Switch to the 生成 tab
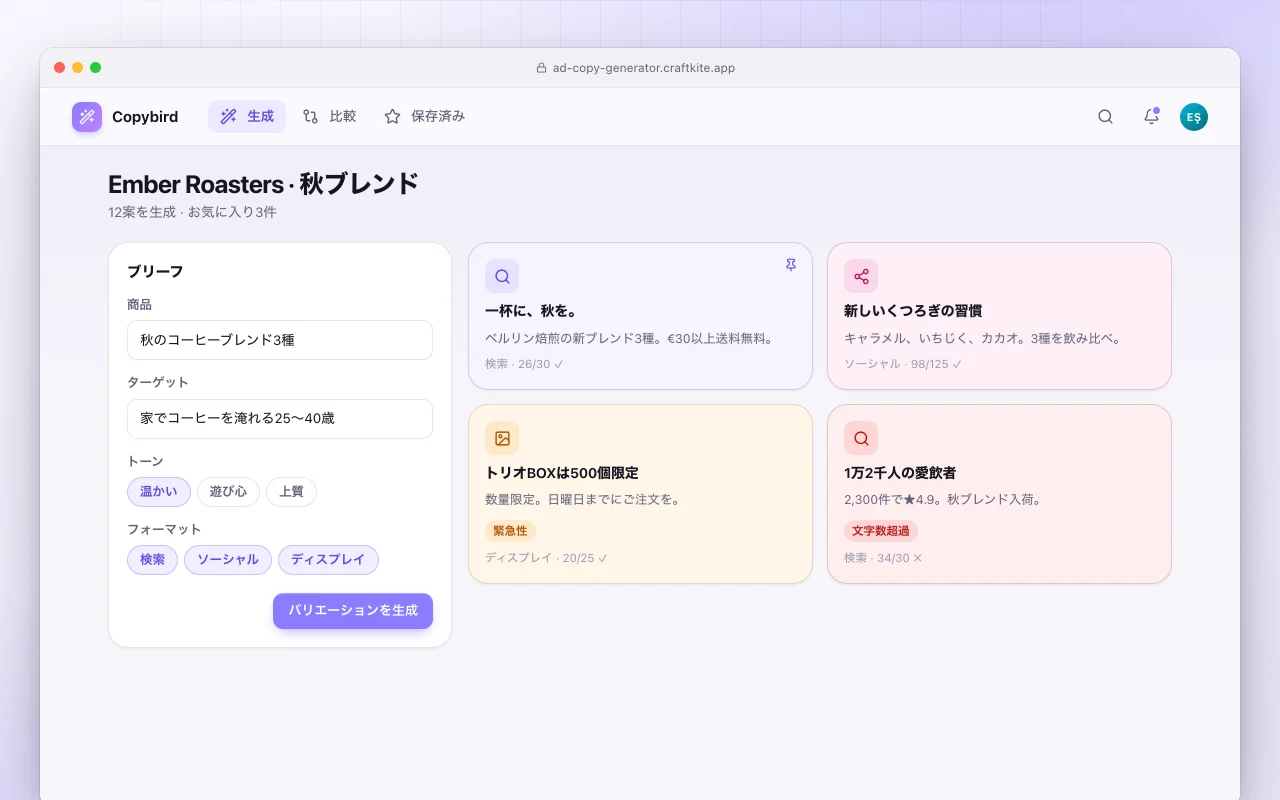 (x=247, y=117)
